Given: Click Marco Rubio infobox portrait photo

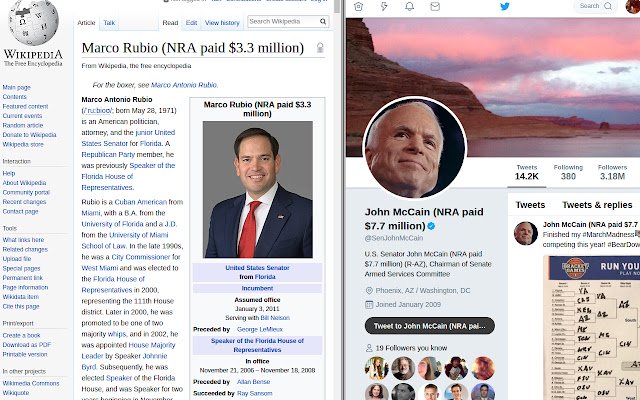Looking at the screenshot, I should [x=258, y=189].
